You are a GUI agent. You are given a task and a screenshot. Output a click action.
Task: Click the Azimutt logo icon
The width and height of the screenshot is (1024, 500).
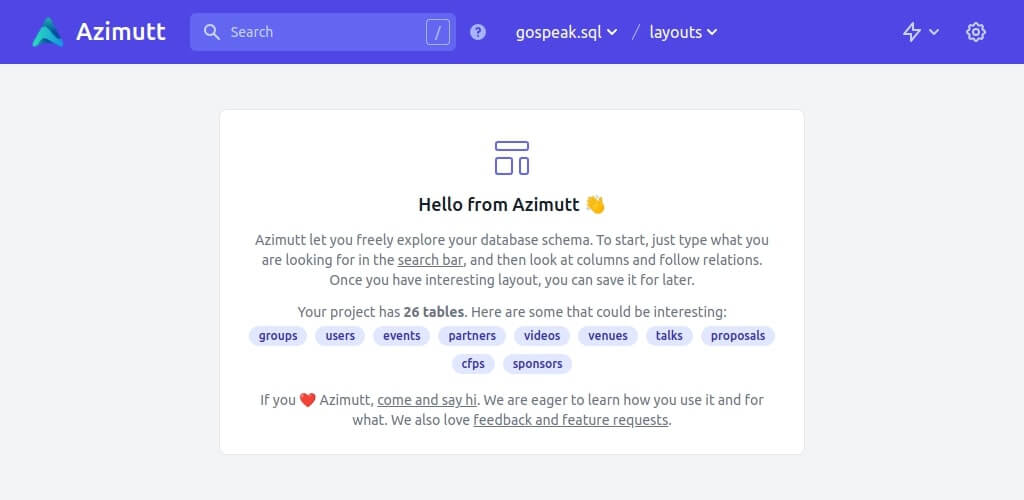[x=47, y=32]
